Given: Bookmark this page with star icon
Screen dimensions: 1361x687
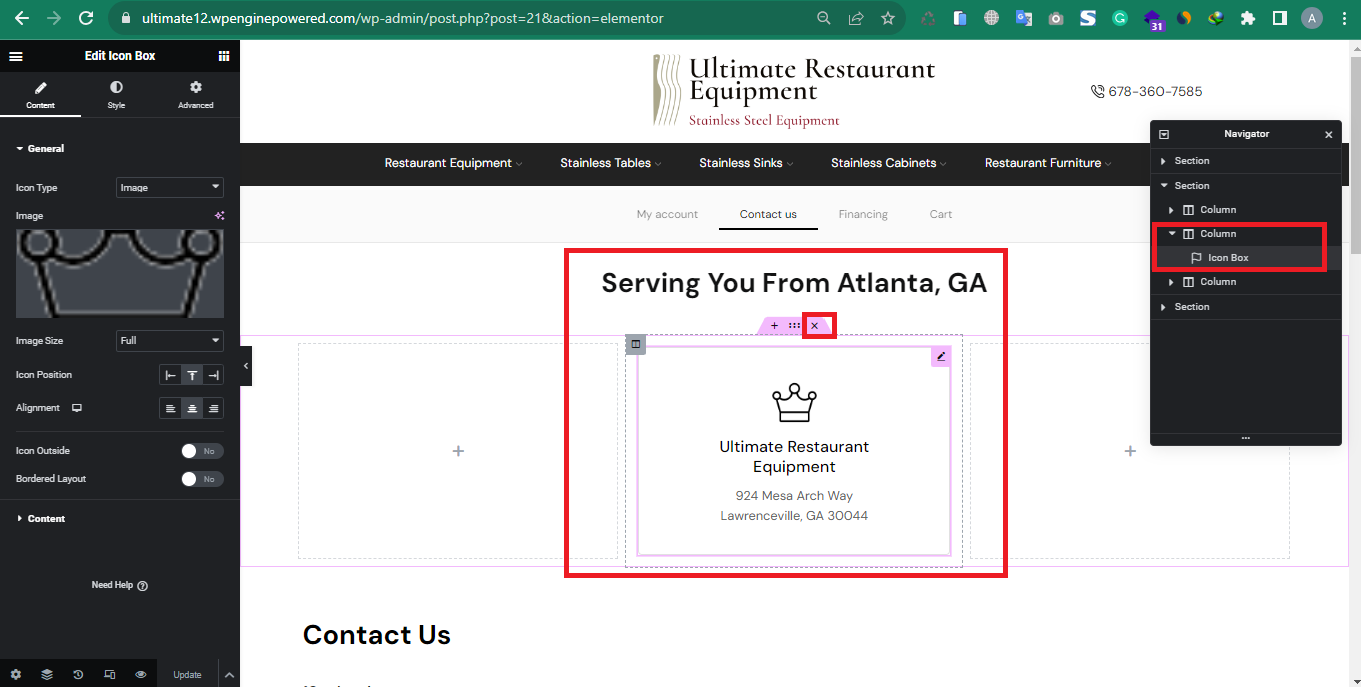Looking at the screenshot, I should [888, 18].
